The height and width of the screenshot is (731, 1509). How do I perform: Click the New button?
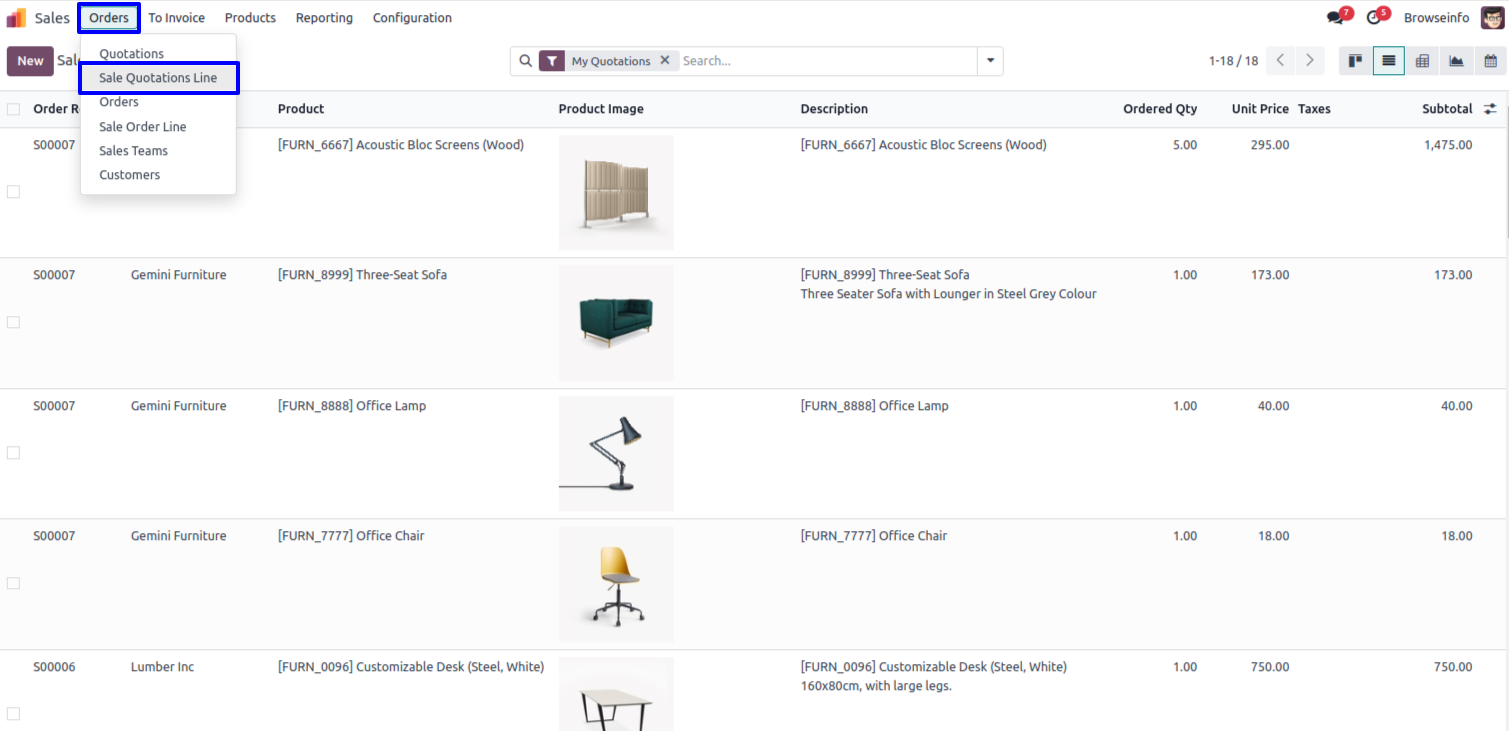(30, 61)
